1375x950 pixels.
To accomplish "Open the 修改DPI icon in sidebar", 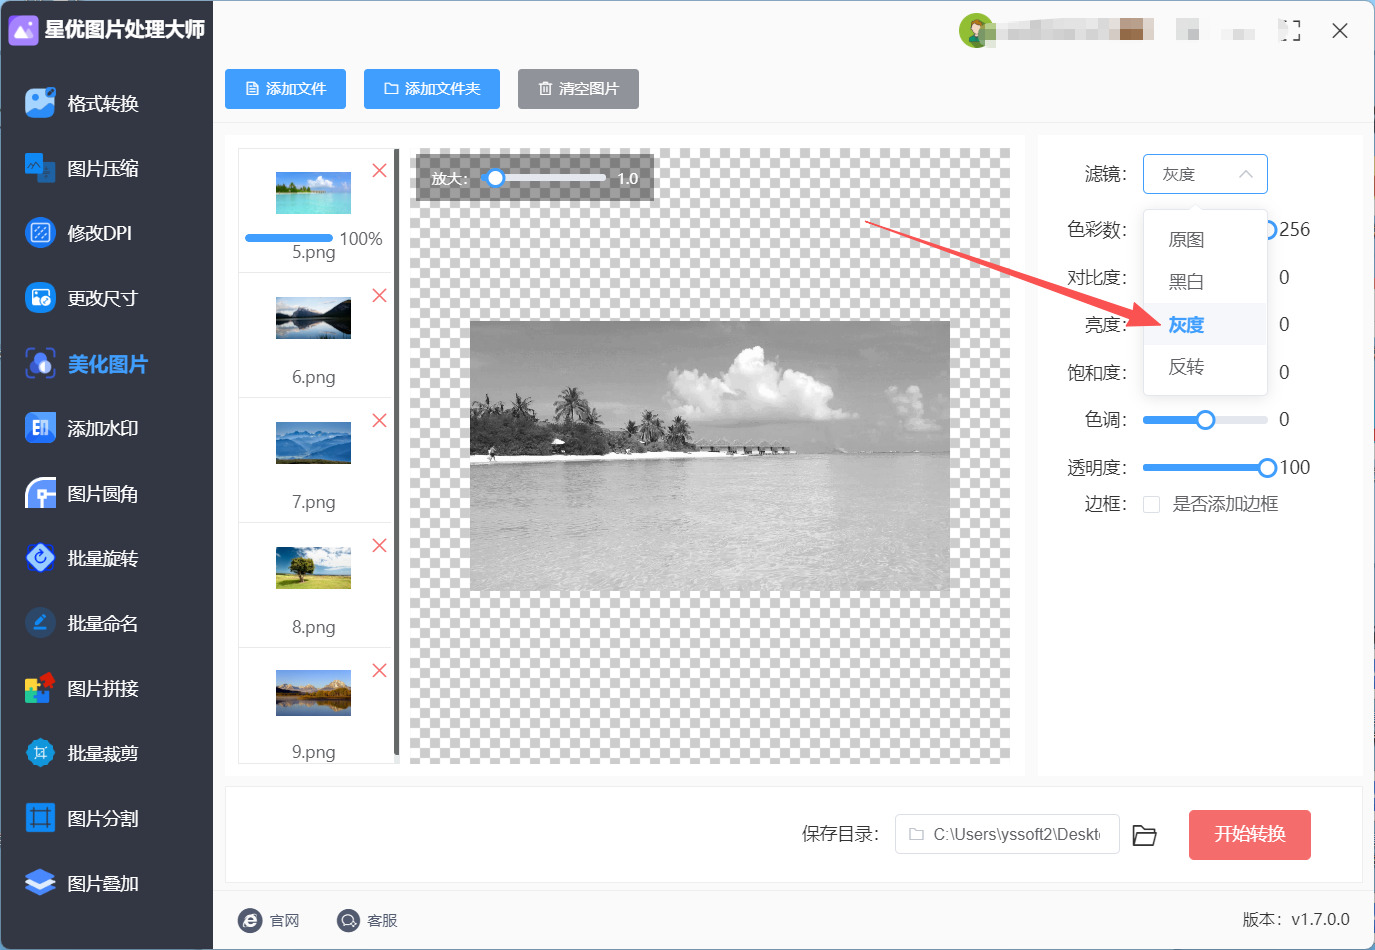I will [40, 233].
